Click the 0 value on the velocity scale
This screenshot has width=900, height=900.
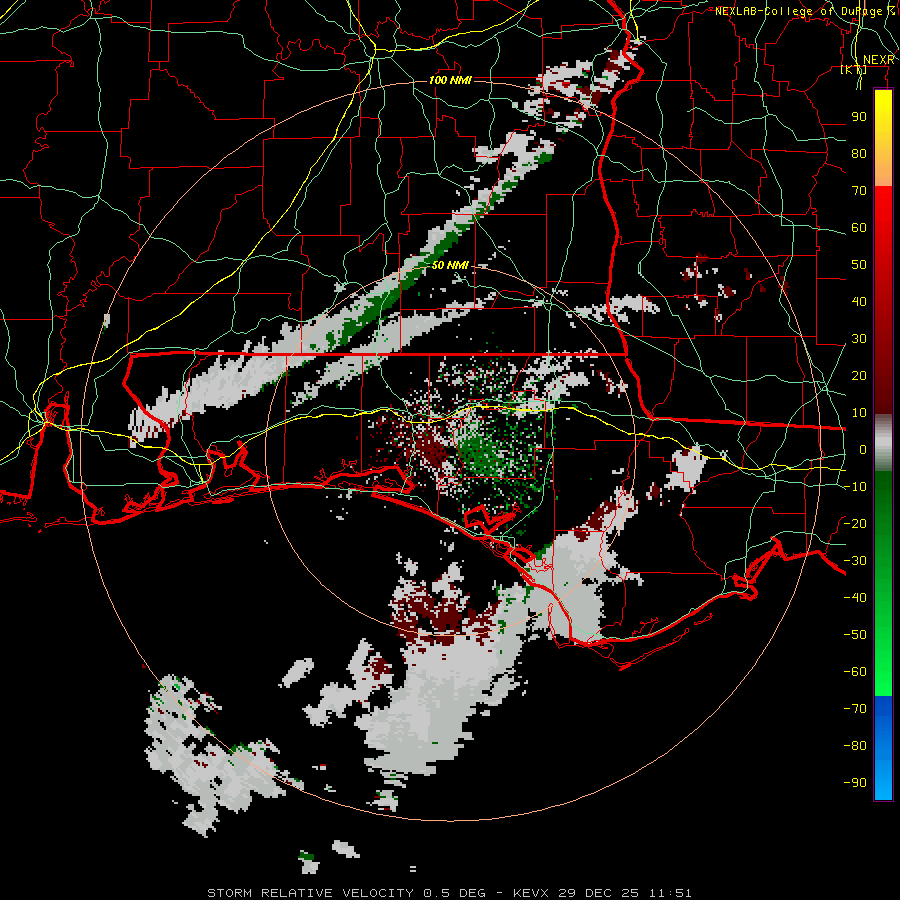point(863,450)
